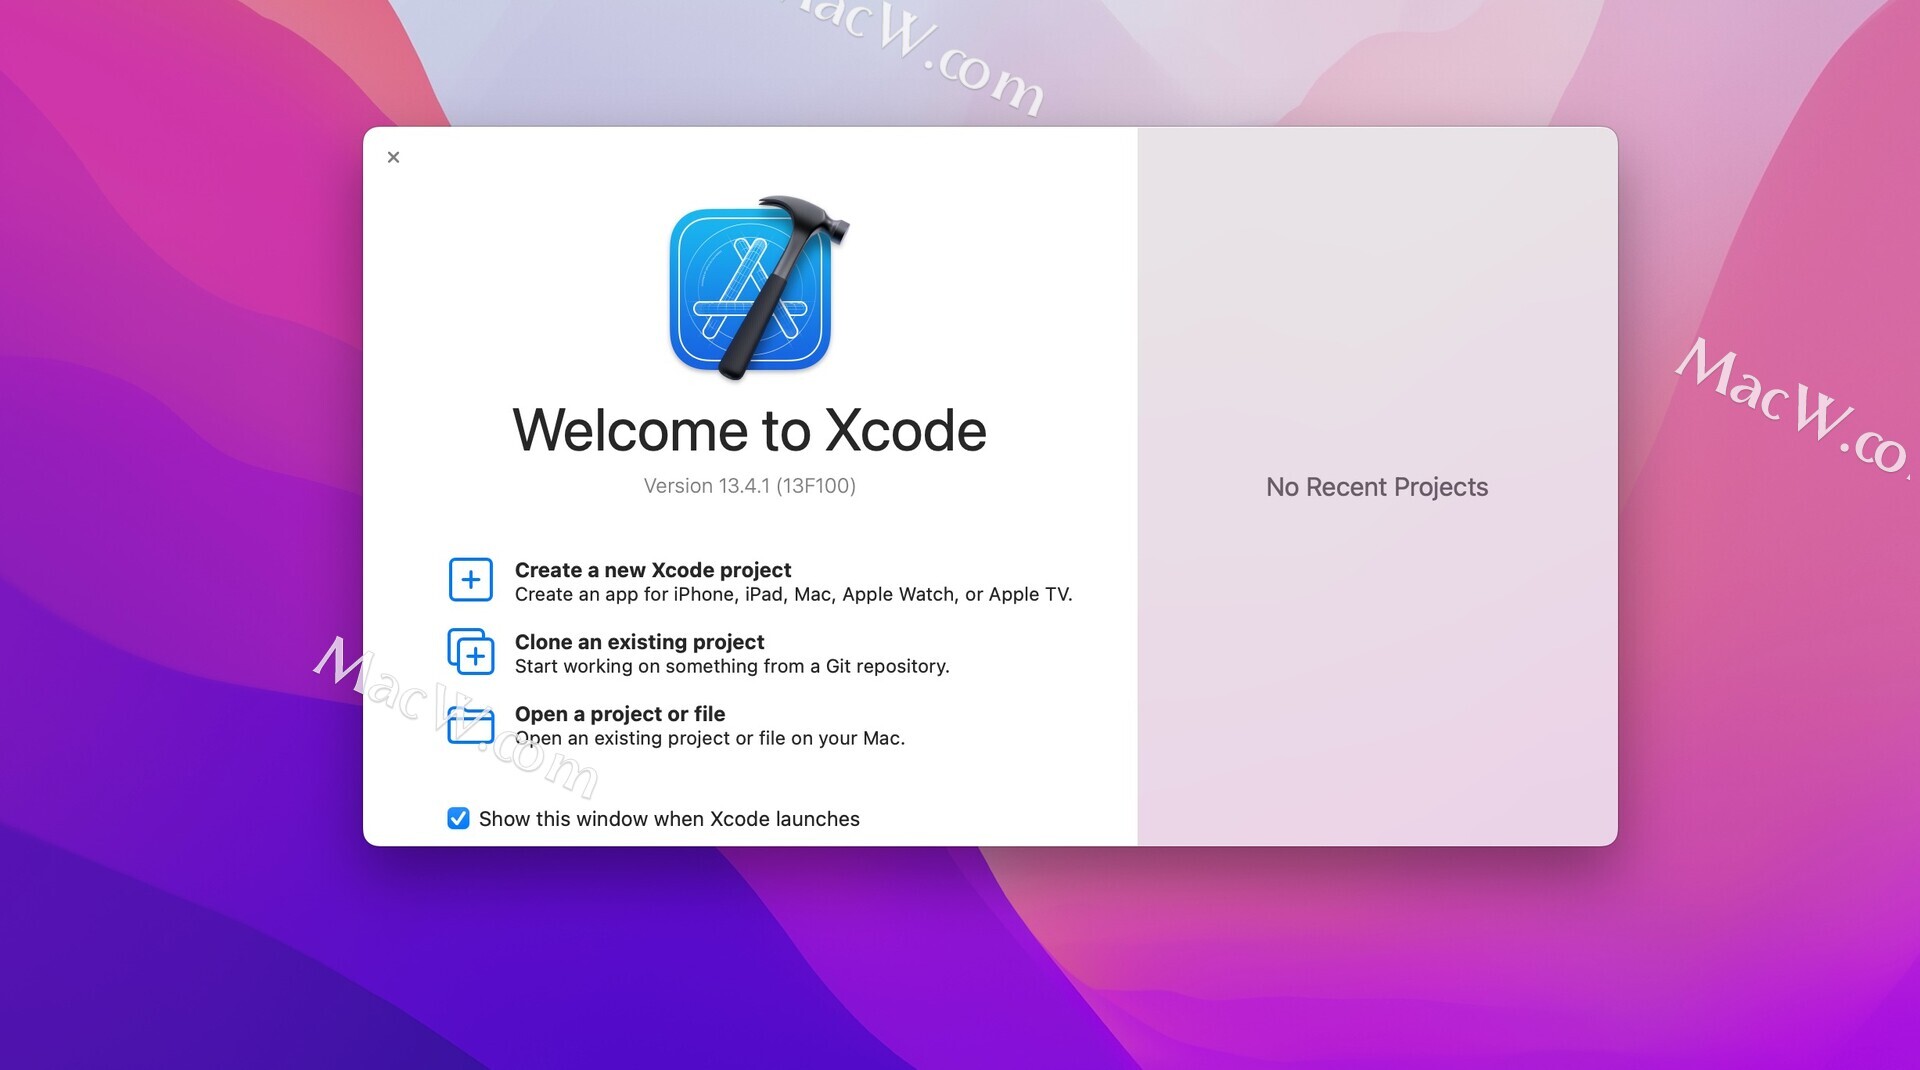
Task: Uncheck Show this window when Xcode launches
Action: pos(457,818)
